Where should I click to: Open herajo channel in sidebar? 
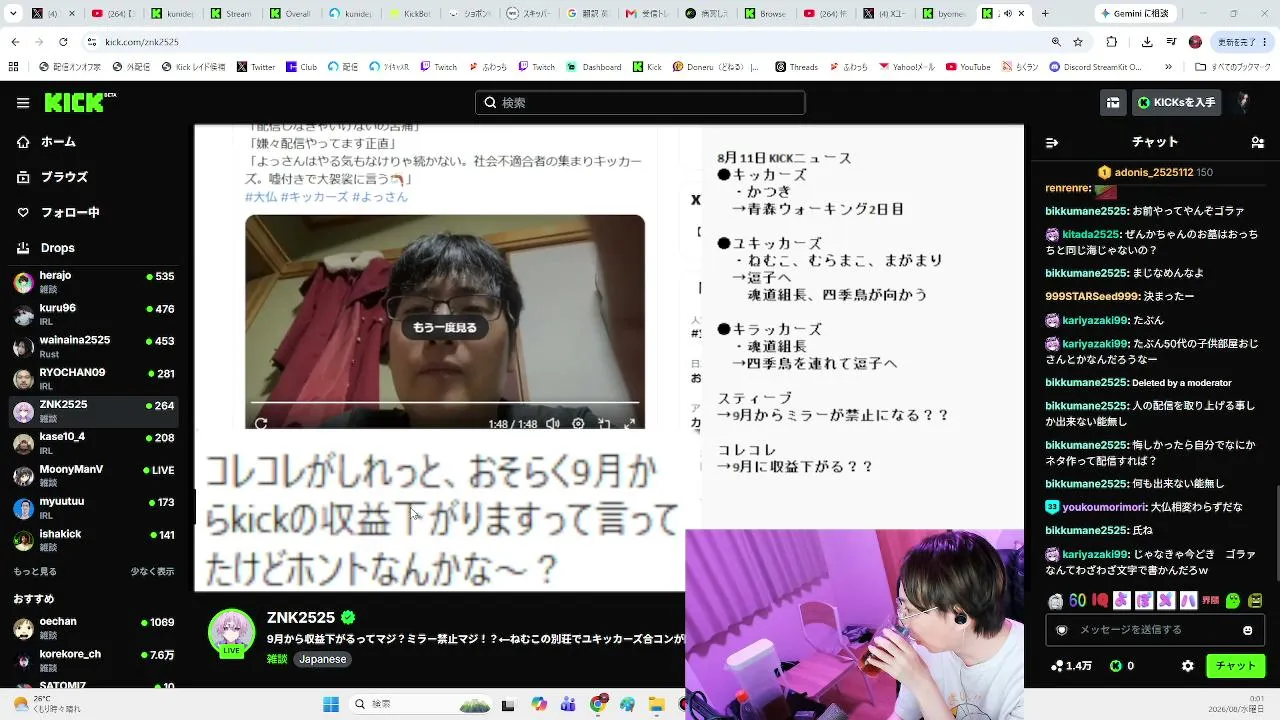click(94, 281)
